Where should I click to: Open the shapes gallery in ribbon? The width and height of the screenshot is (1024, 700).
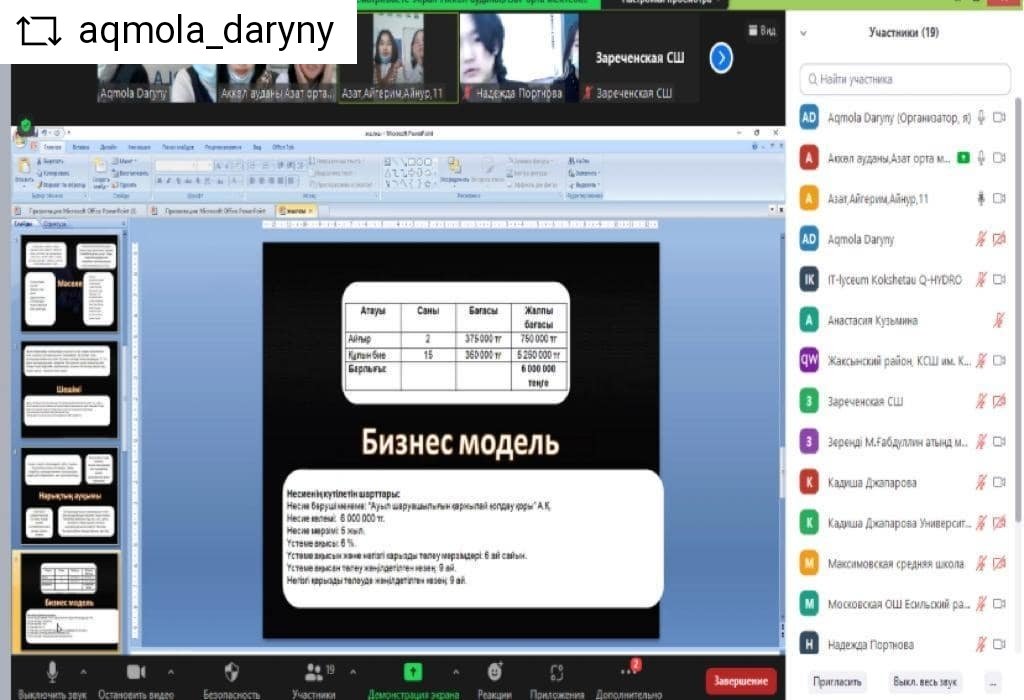click(x=410, y=173)
